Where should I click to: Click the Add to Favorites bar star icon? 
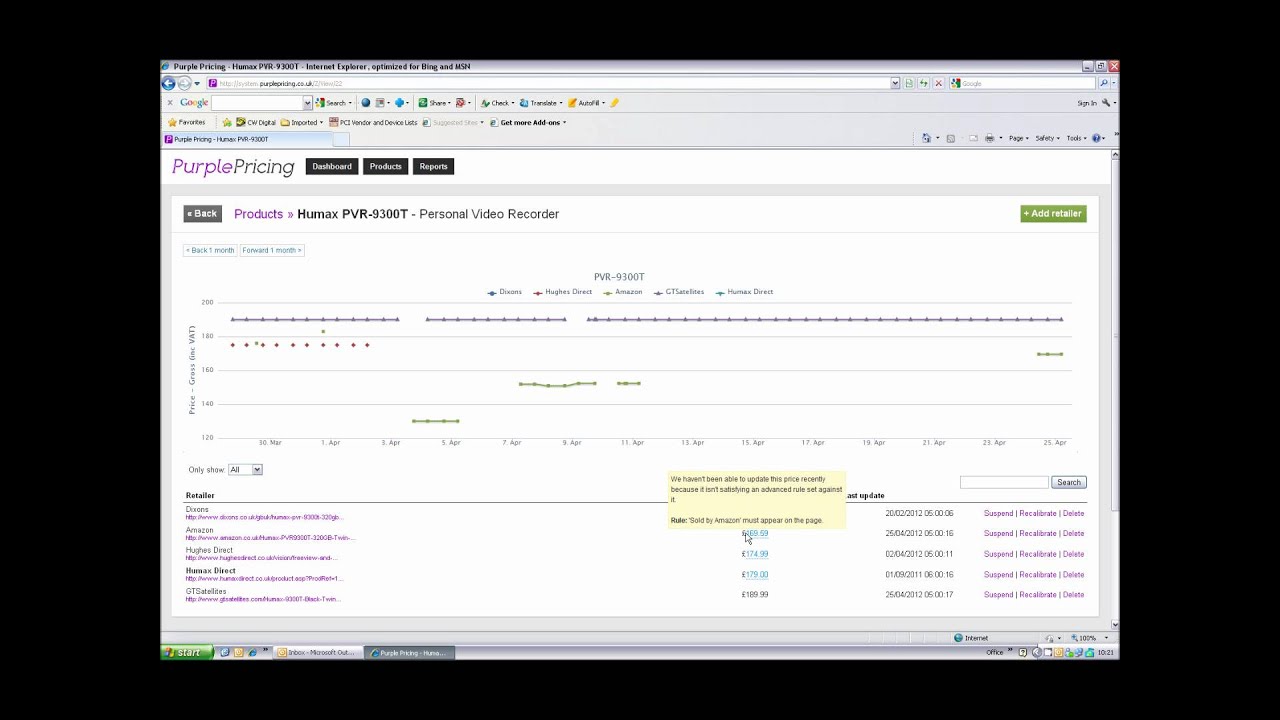click(x=227, y=122)
